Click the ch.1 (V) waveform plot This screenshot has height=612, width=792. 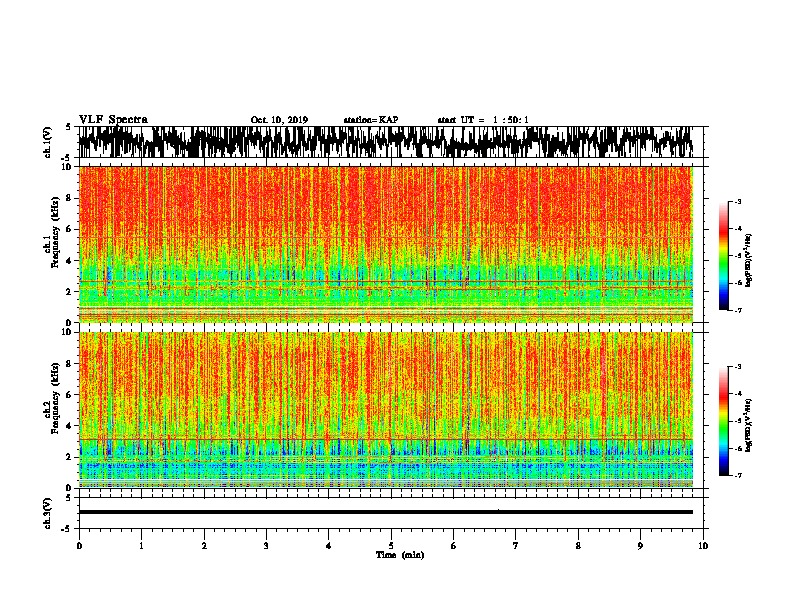(391, 142)
